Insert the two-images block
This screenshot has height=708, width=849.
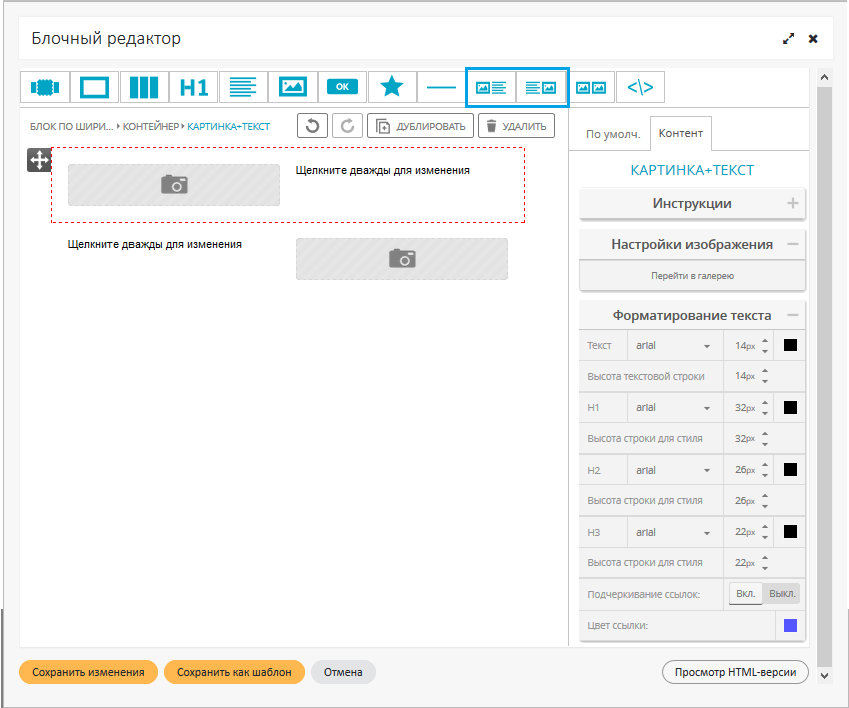(x=591, y=87)
